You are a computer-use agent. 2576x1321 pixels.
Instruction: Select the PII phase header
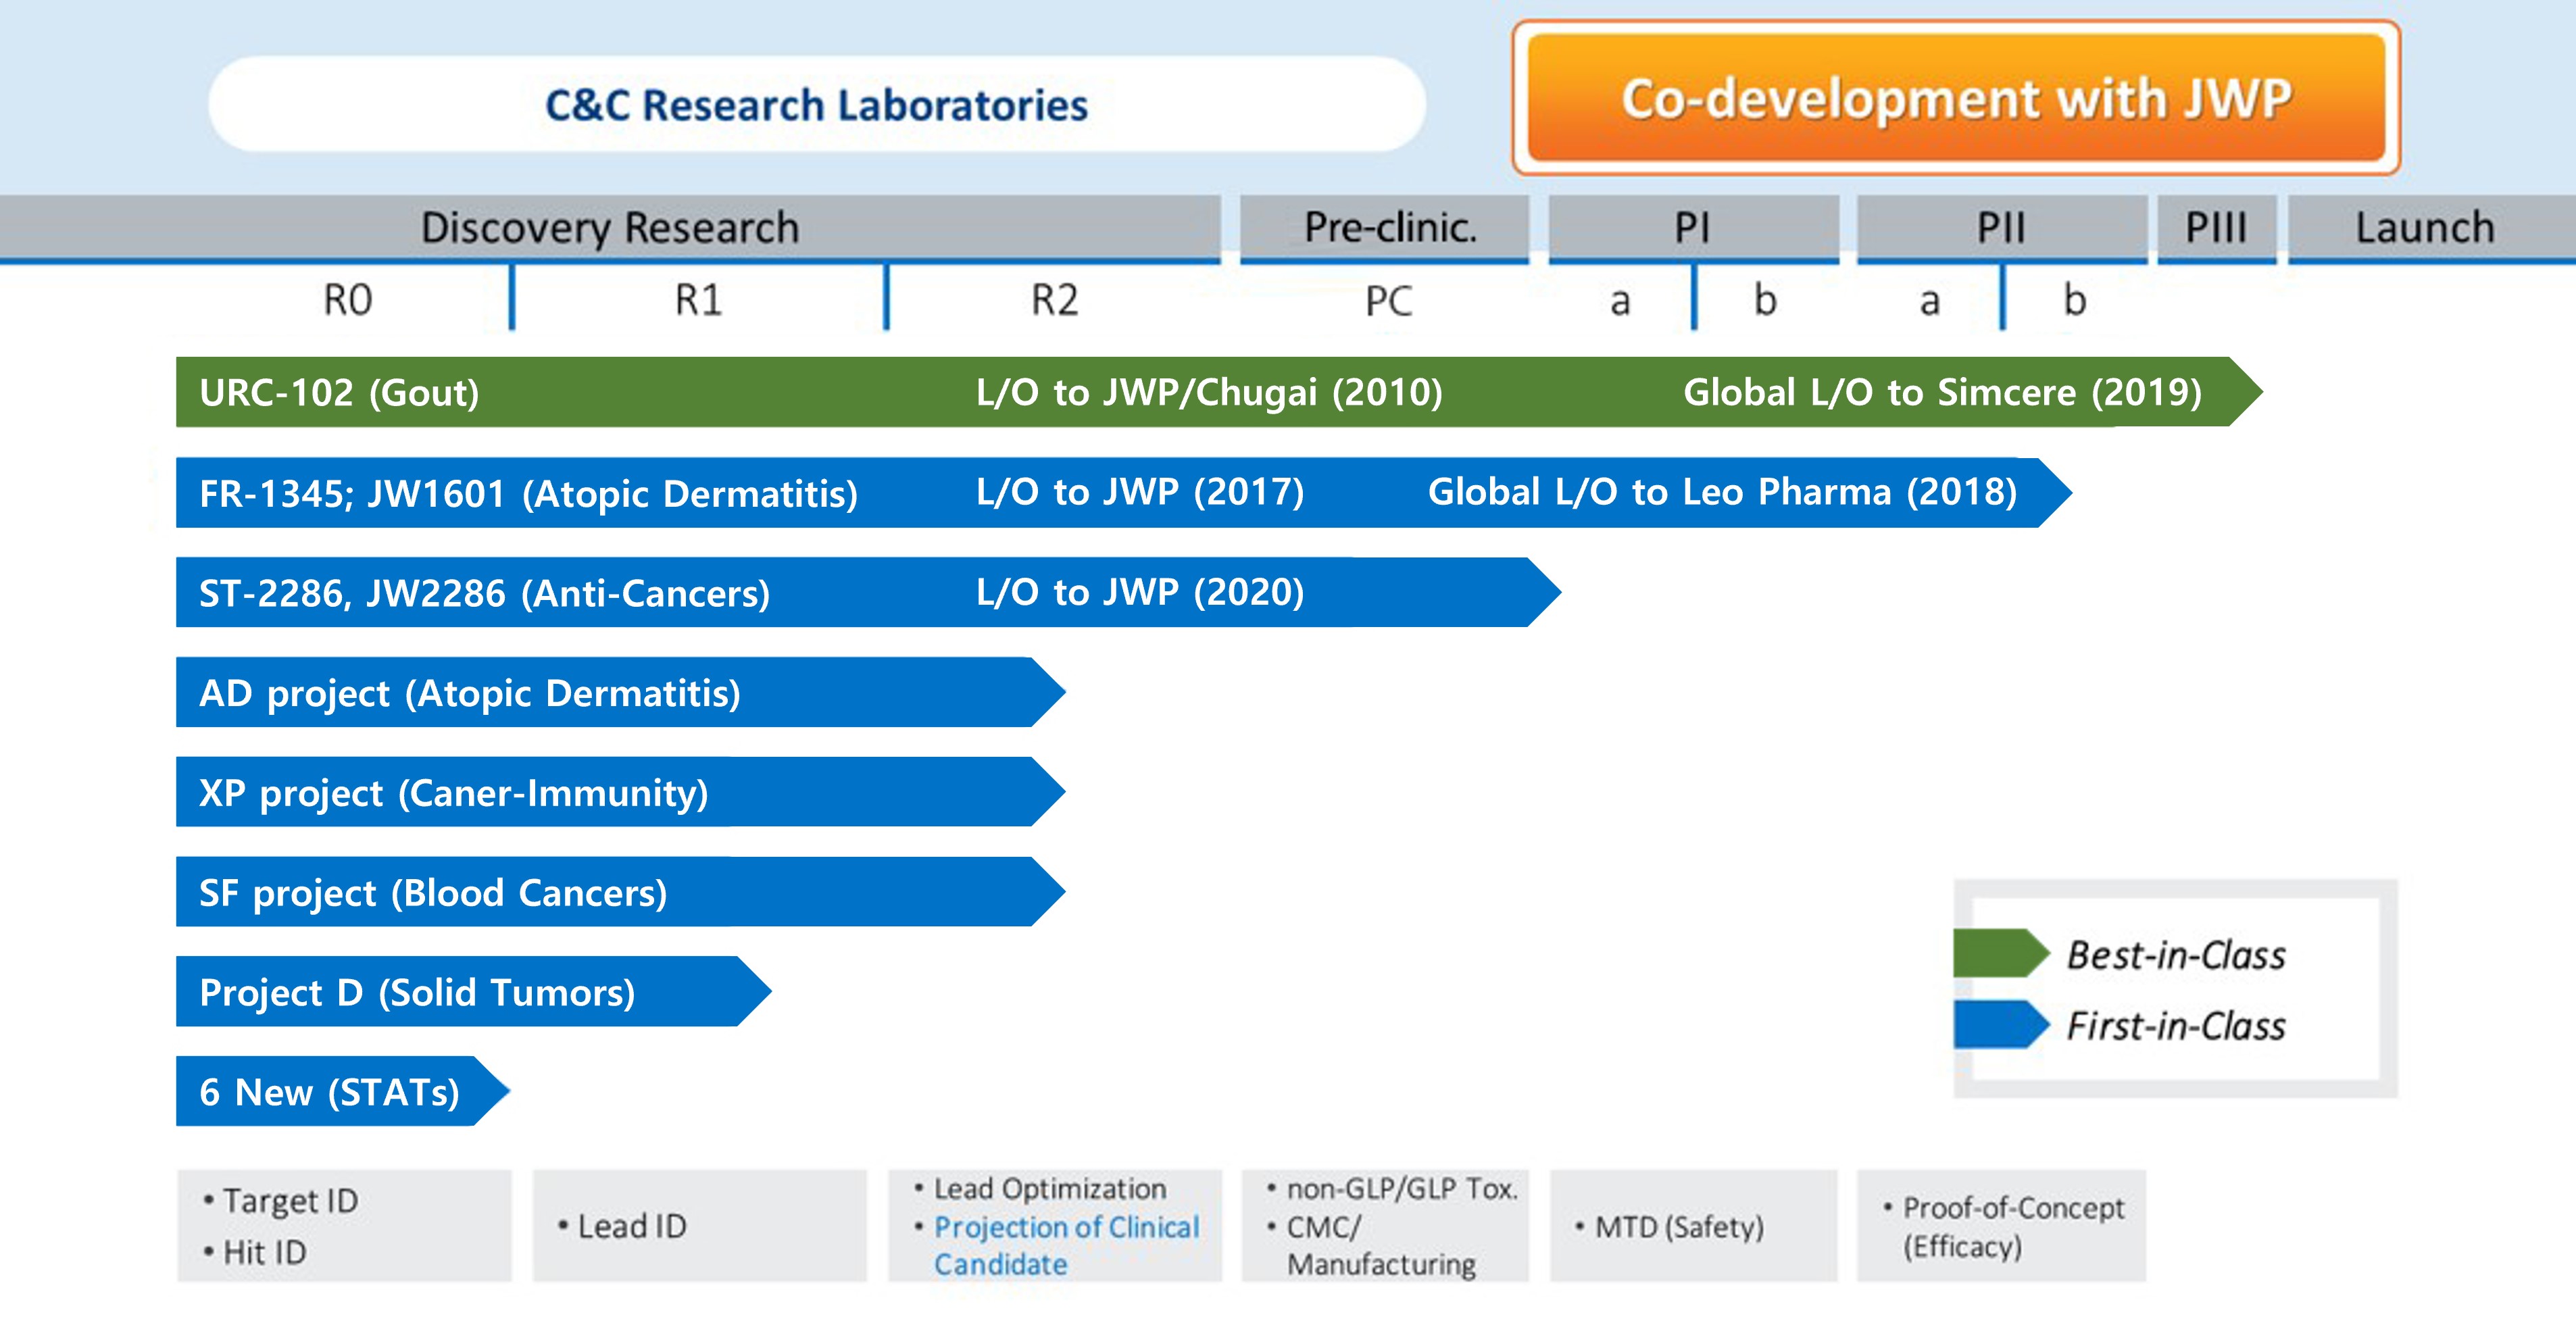(x=2001, y=228)
